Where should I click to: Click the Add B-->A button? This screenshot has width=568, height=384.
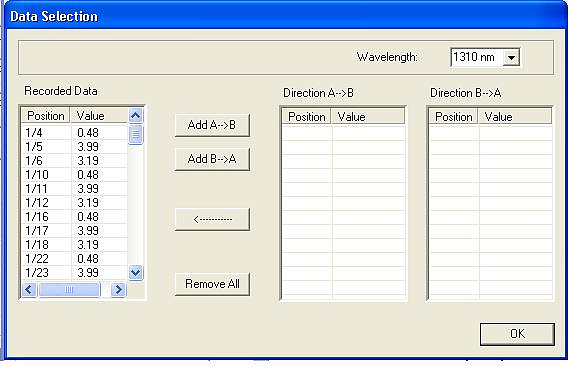[x=212, y=159]
